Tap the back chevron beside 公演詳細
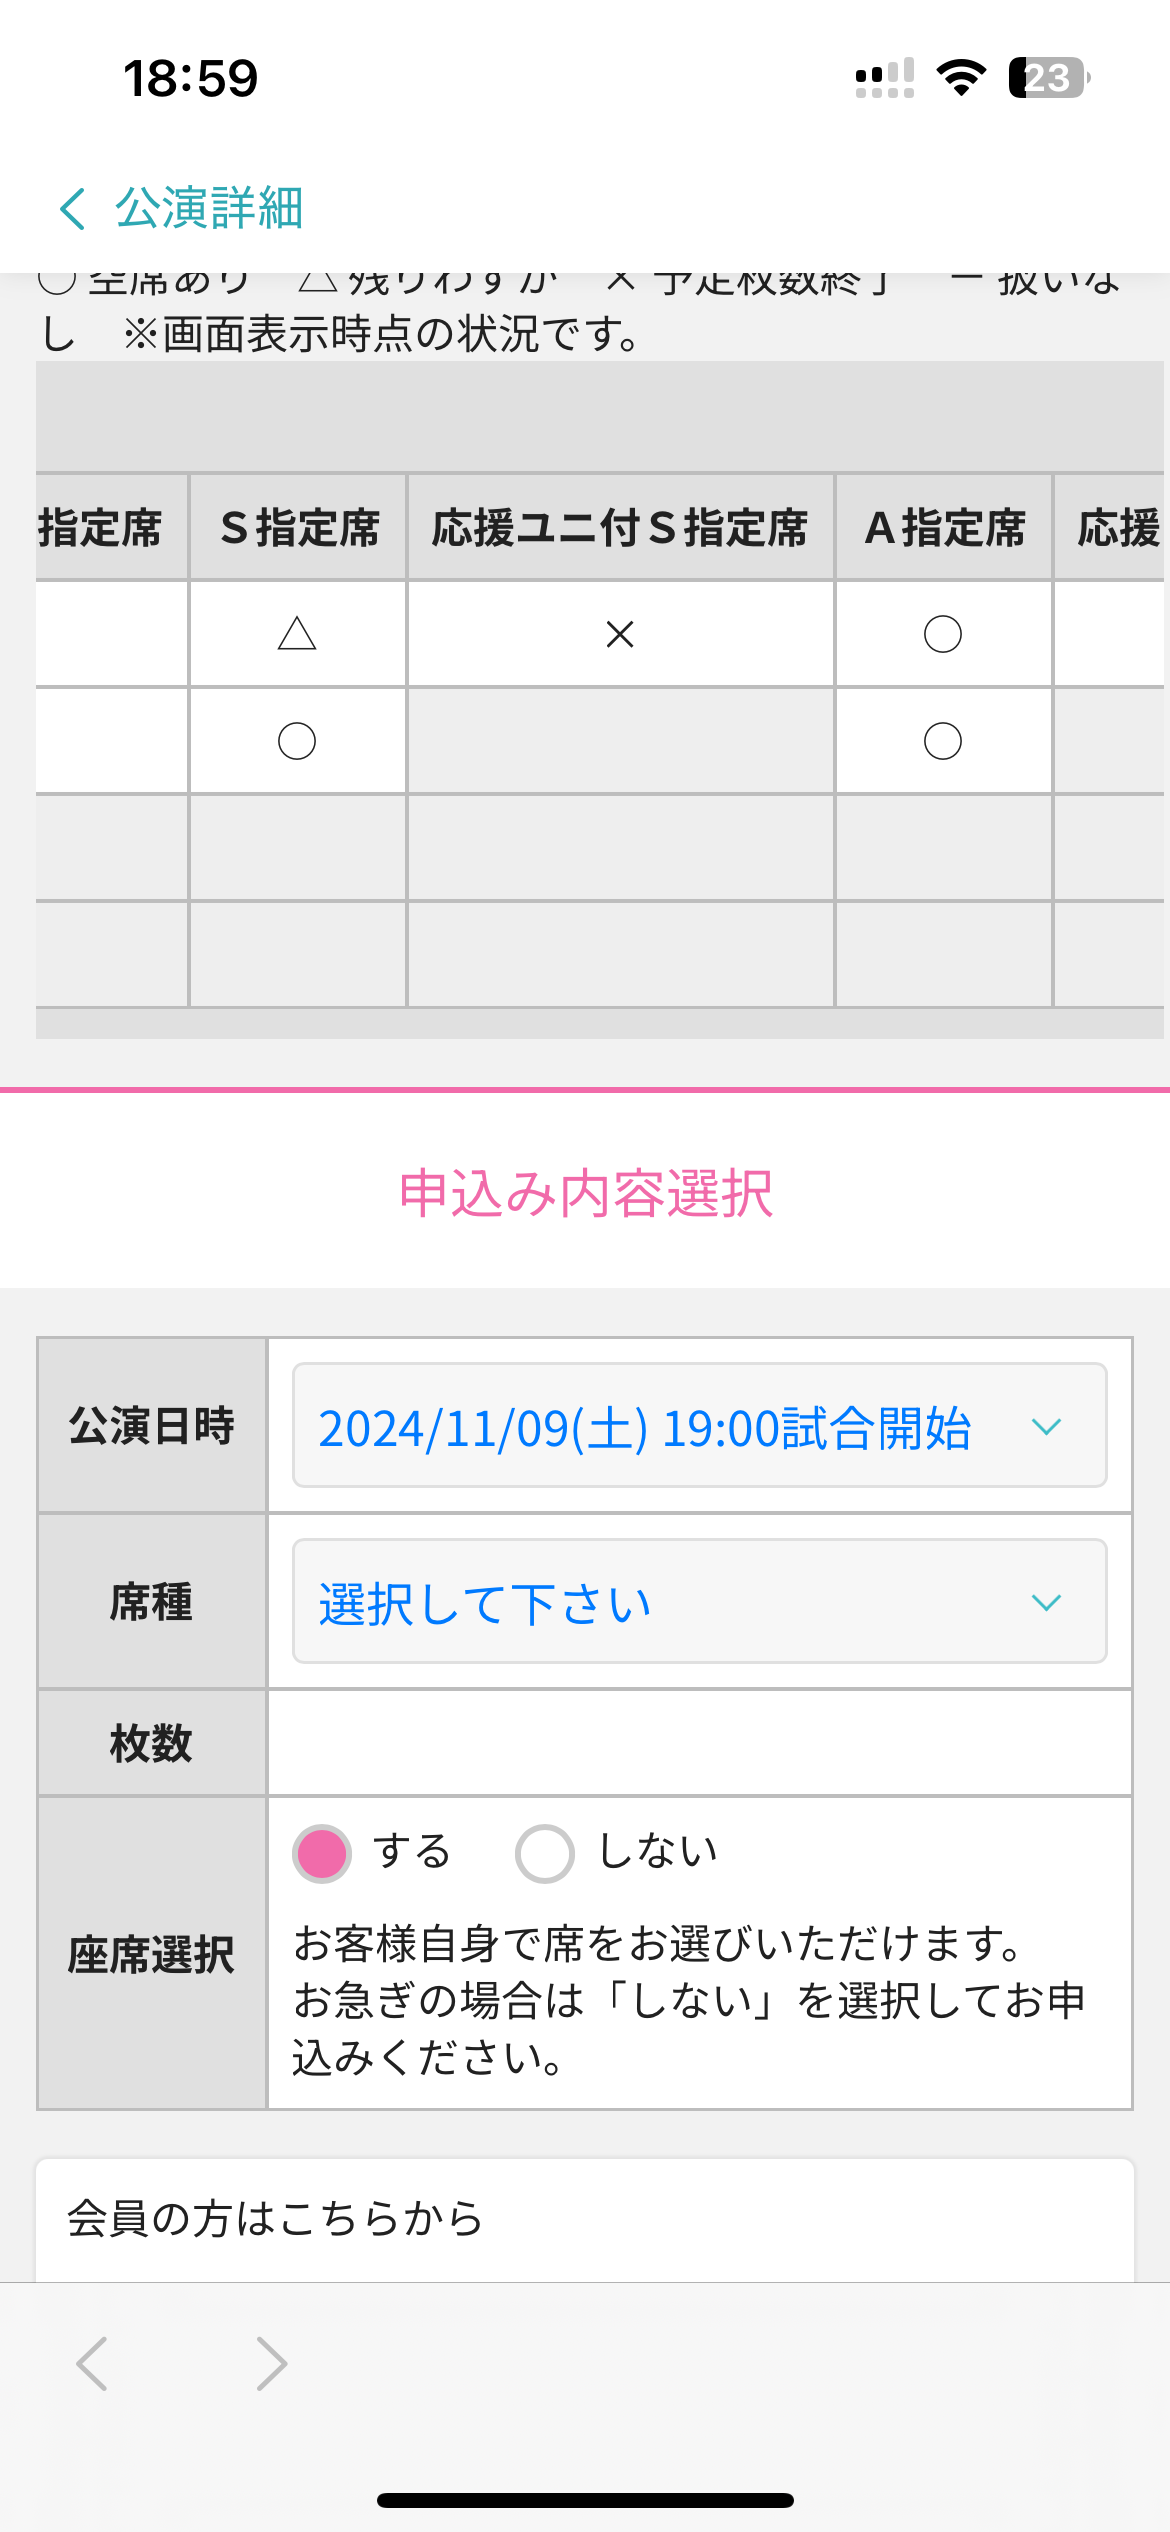The image size is (1170, 2532). 73,209
